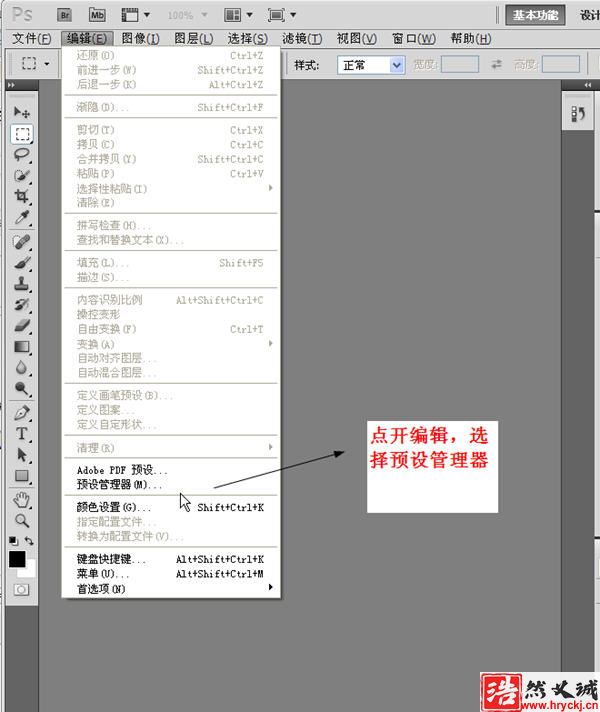Switch to 基本功能 workspace
The height and width of the screenshot is (712, 600).
pyautogui.click(x=535, y=15)
